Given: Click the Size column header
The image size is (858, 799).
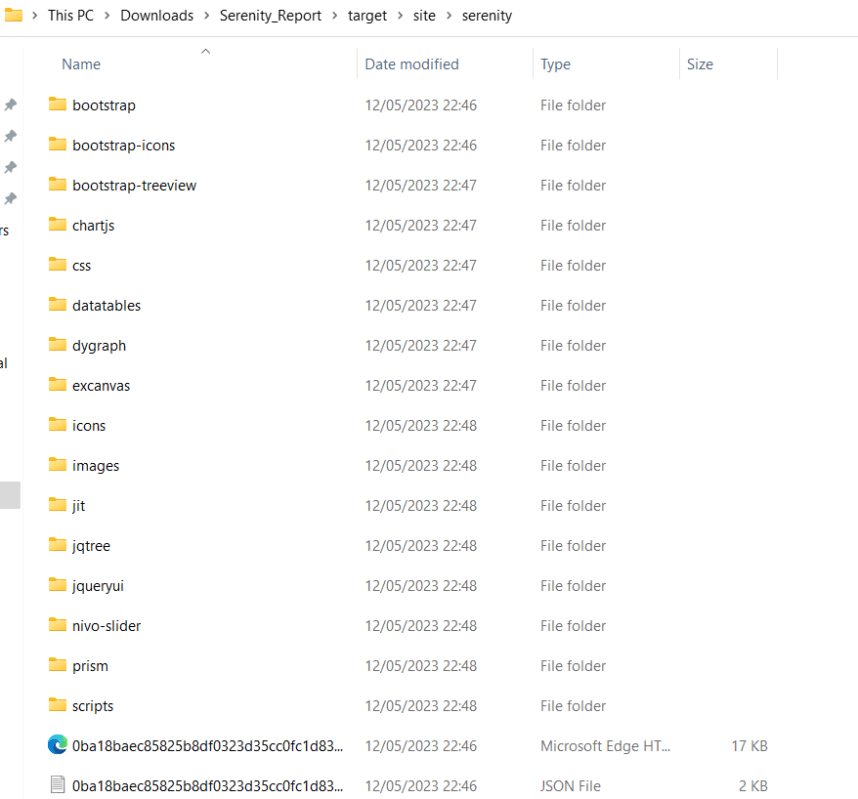Looking at the screenshot, I should tap(700, 64).
